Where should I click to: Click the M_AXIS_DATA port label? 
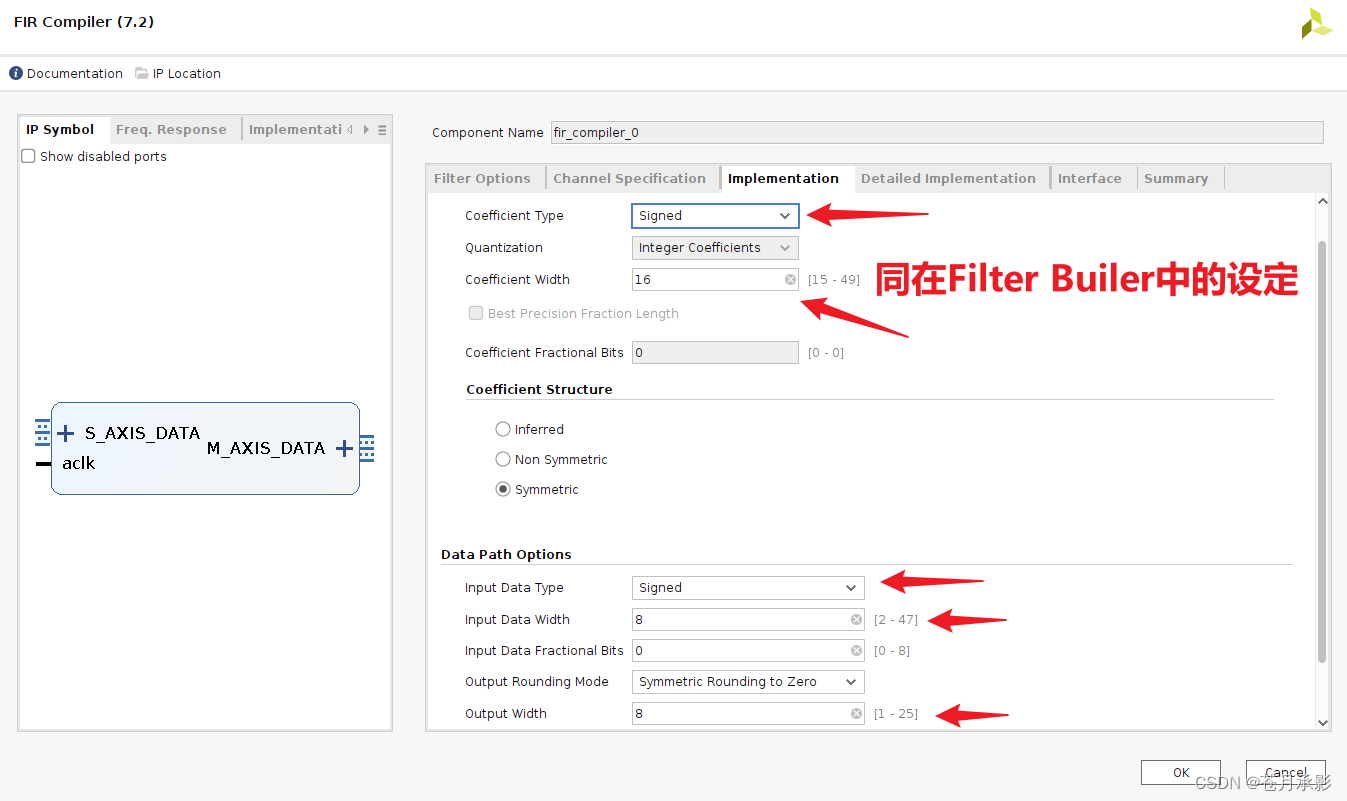click(x=266, y=448)
